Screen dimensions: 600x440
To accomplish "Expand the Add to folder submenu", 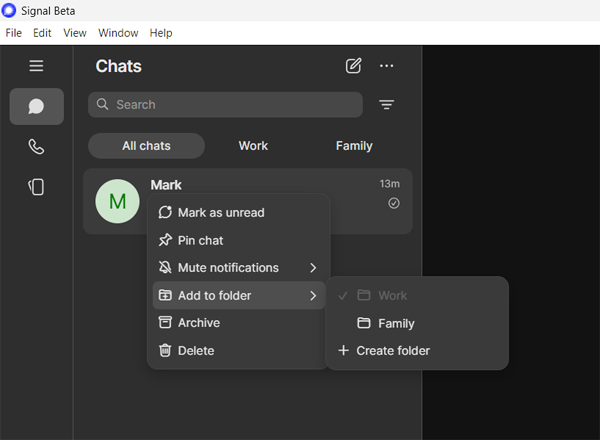I will coord(238,296).
